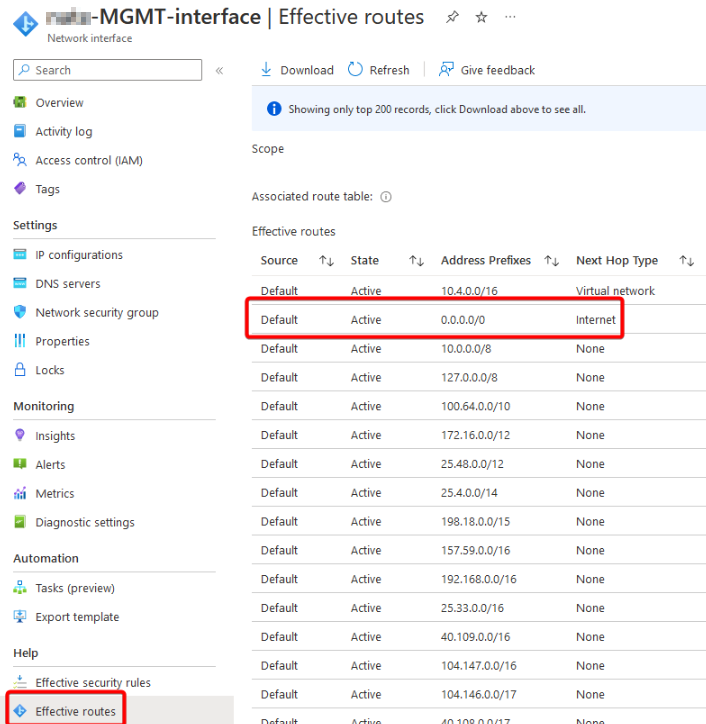Sort table by State column
The height and width of the screenshot is (724, 706).
tap(416, 261)
